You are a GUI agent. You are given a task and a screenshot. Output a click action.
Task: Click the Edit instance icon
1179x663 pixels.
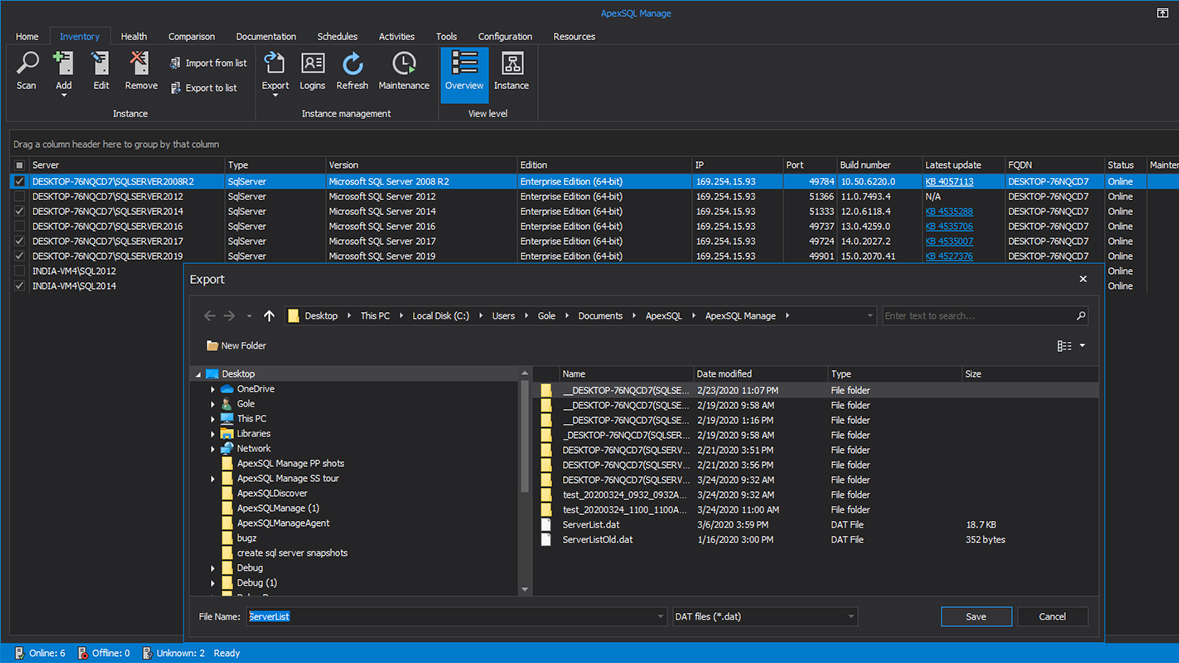(101, 63)
